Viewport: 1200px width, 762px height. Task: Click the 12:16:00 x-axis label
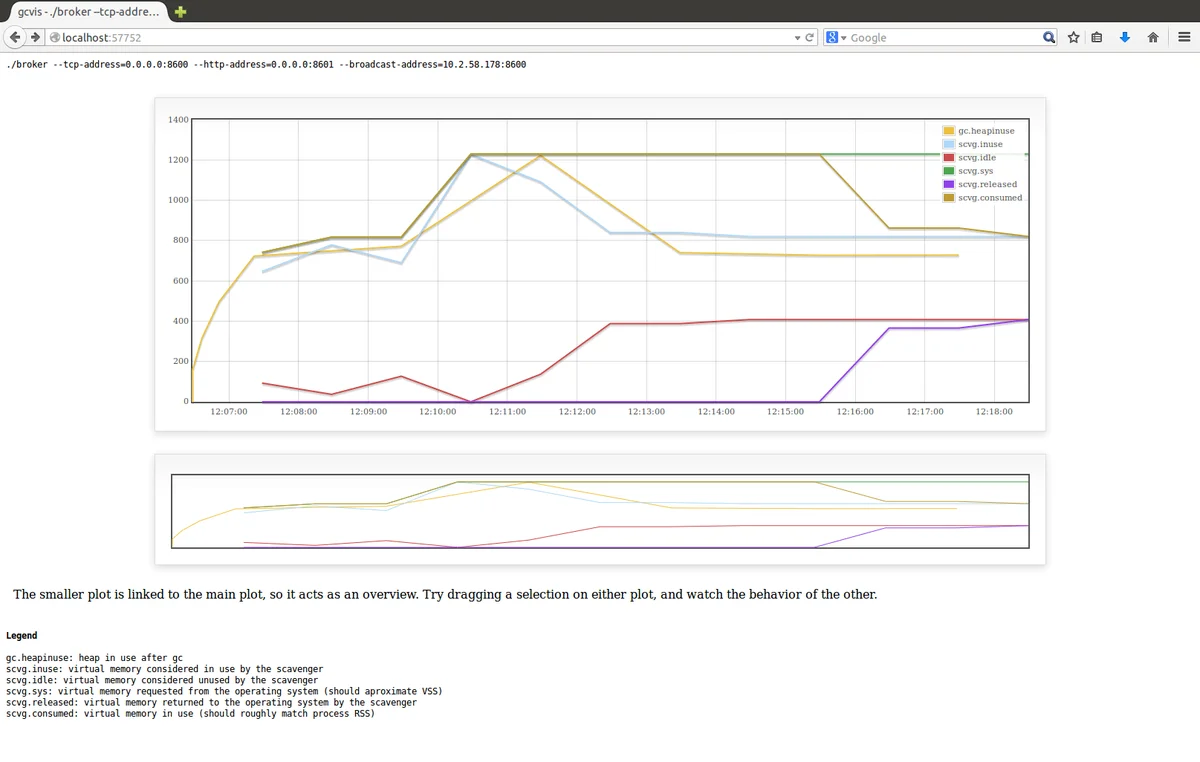[855, 411]
